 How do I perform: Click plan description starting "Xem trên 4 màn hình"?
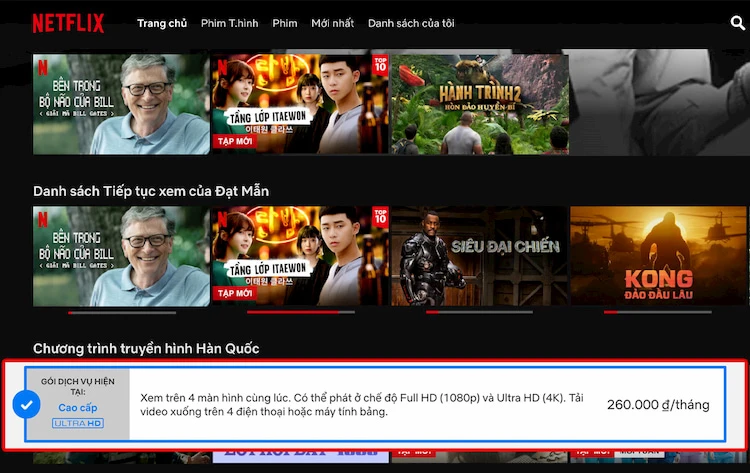pyautogui.click(x=362, y=405)
